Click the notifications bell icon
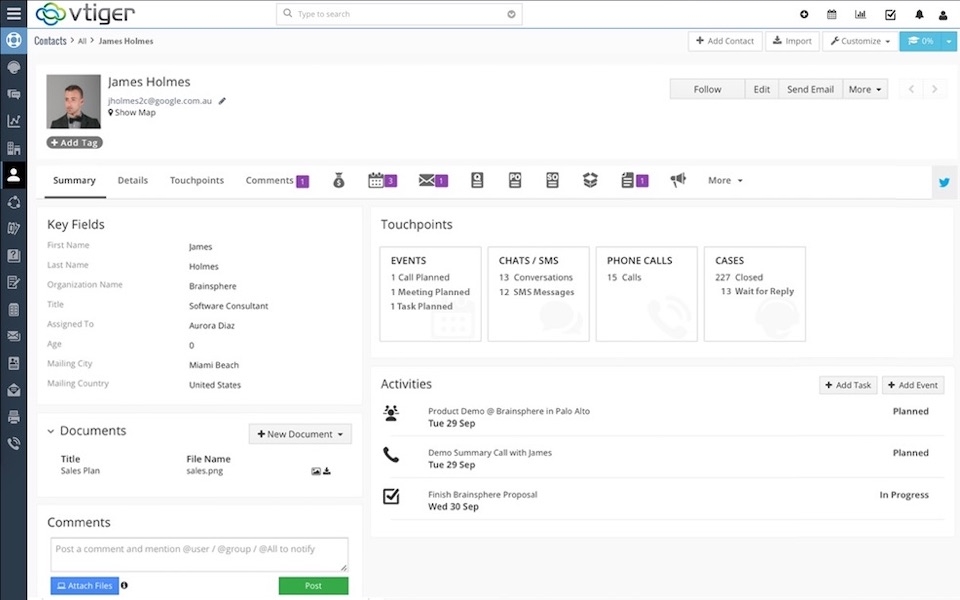This screenshot has width=960, height=600. 918,15
